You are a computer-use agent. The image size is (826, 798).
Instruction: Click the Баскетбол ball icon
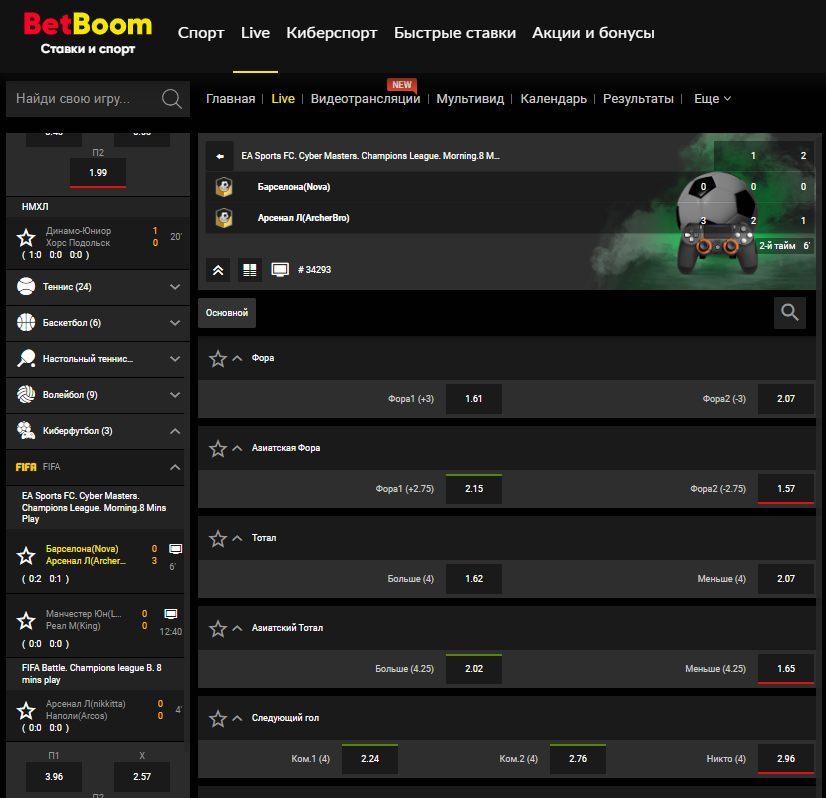pos(26,322)
